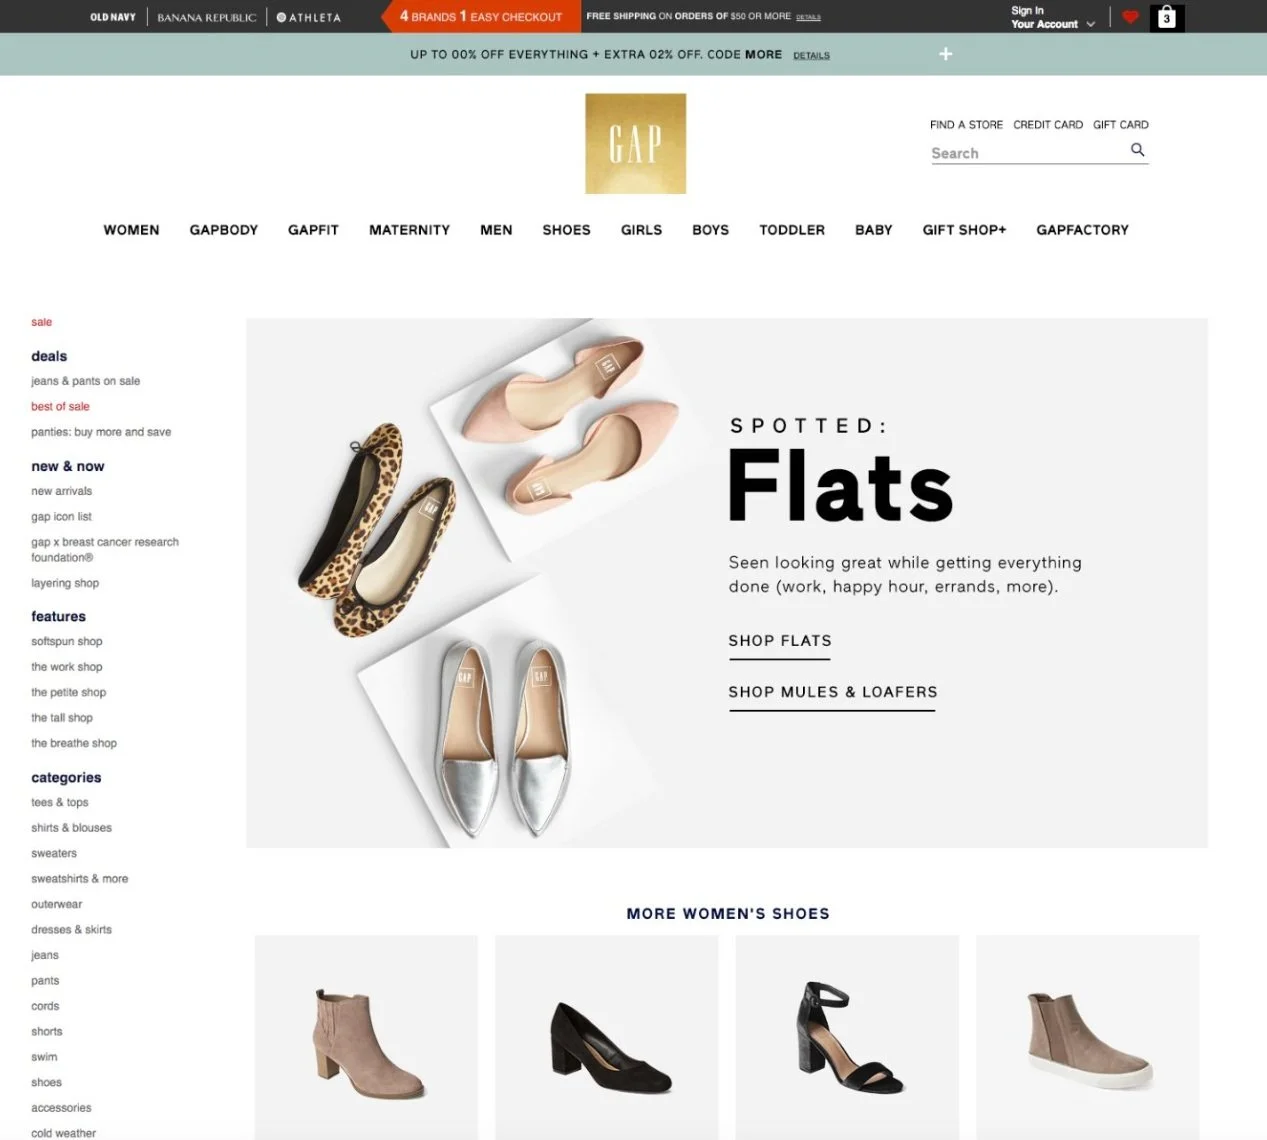Screen dimensions: 1267x1140
Task: Open the black block-heel pump thumbnail
Action: click(606, 1037)
